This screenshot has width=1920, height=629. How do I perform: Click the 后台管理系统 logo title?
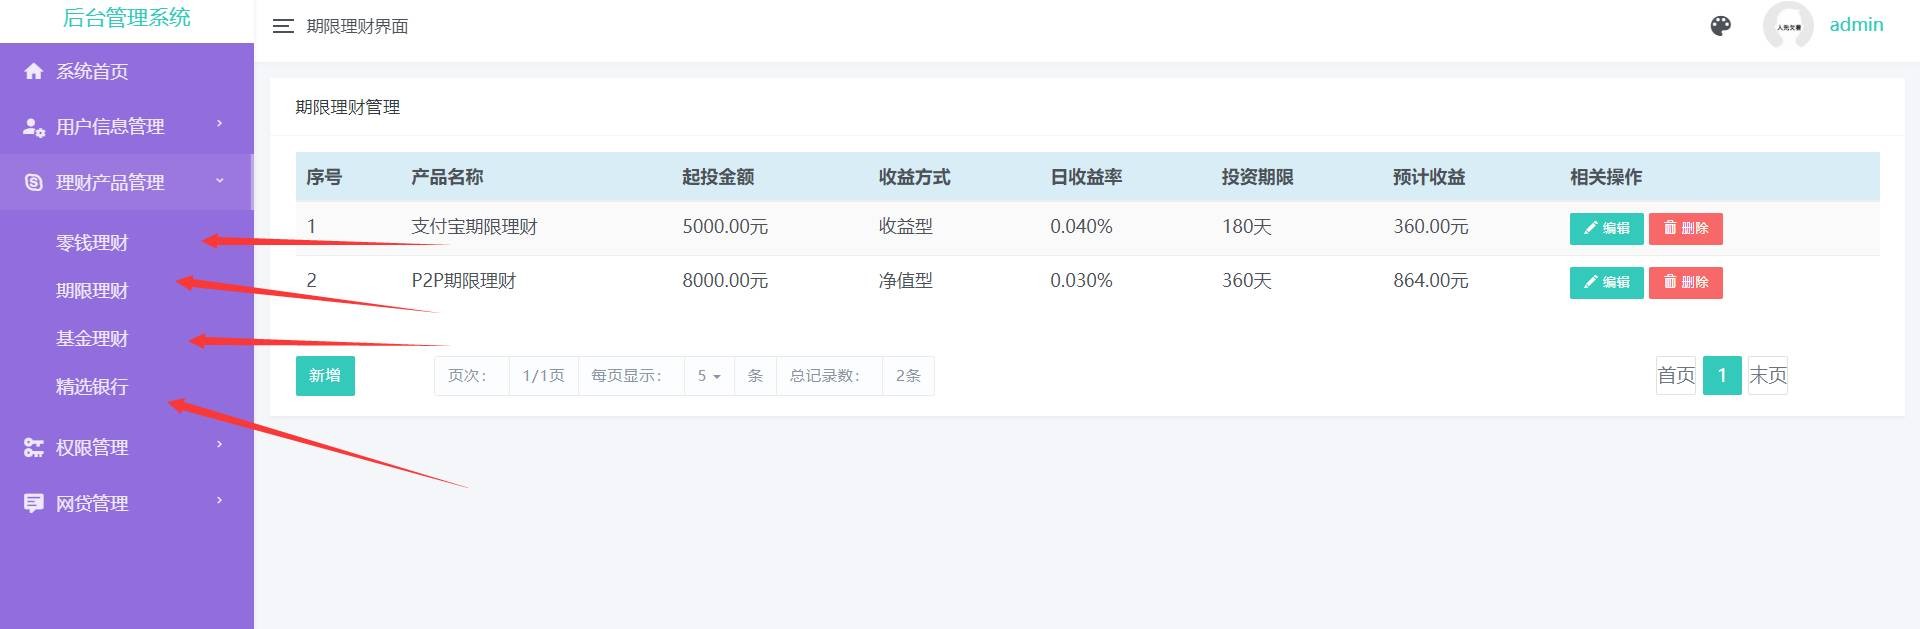coord(126,18)
